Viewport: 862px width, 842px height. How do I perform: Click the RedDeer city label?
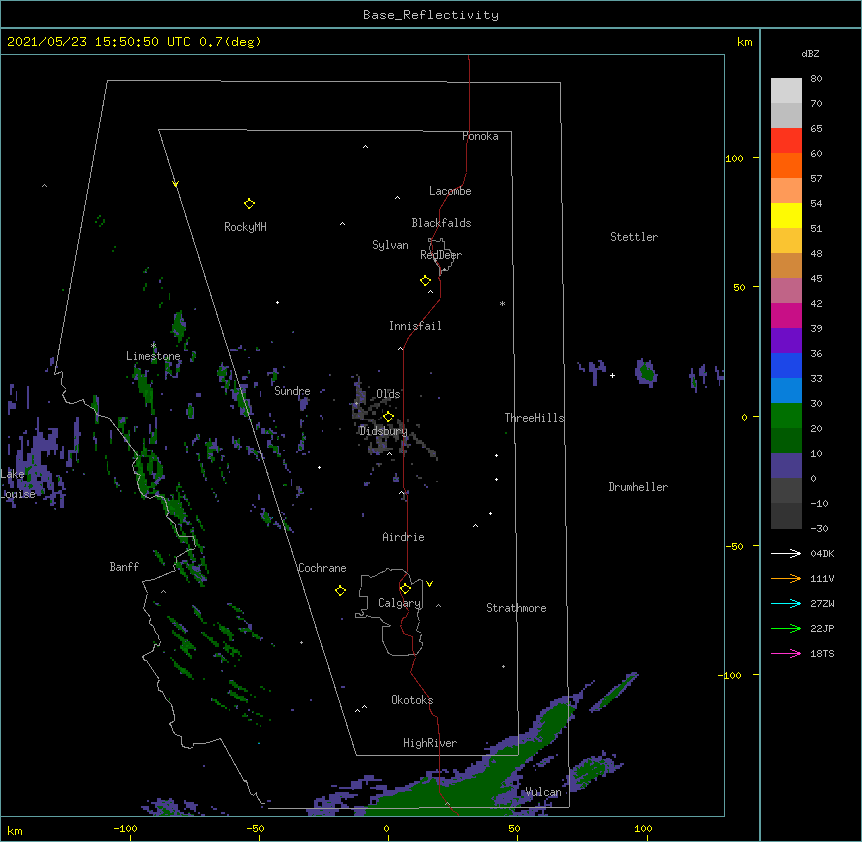441,255
